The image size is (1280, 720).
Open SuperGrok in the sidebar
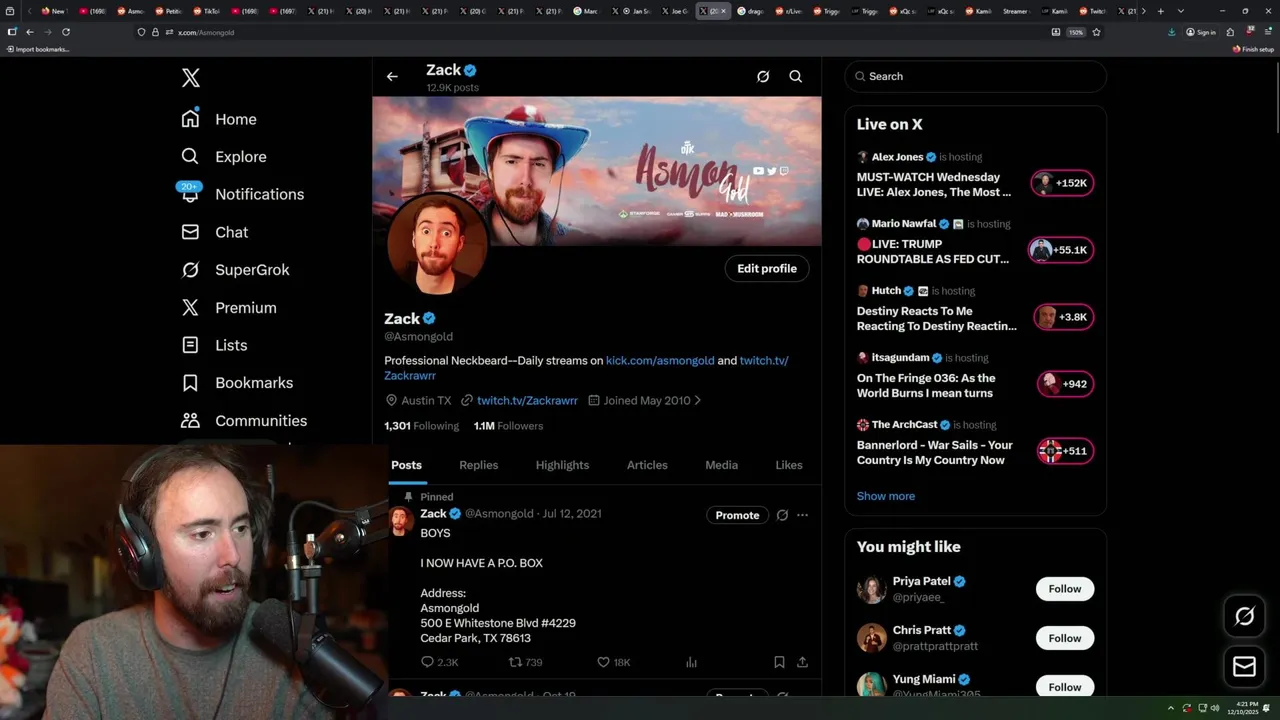coord(235,270)
